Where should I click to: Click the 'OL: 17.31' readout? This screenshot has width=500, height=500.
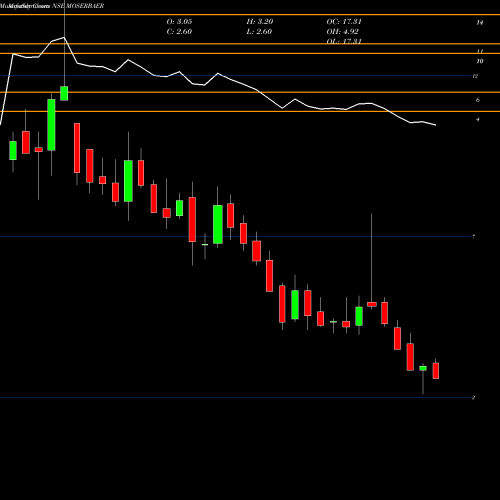click(344, 41)
